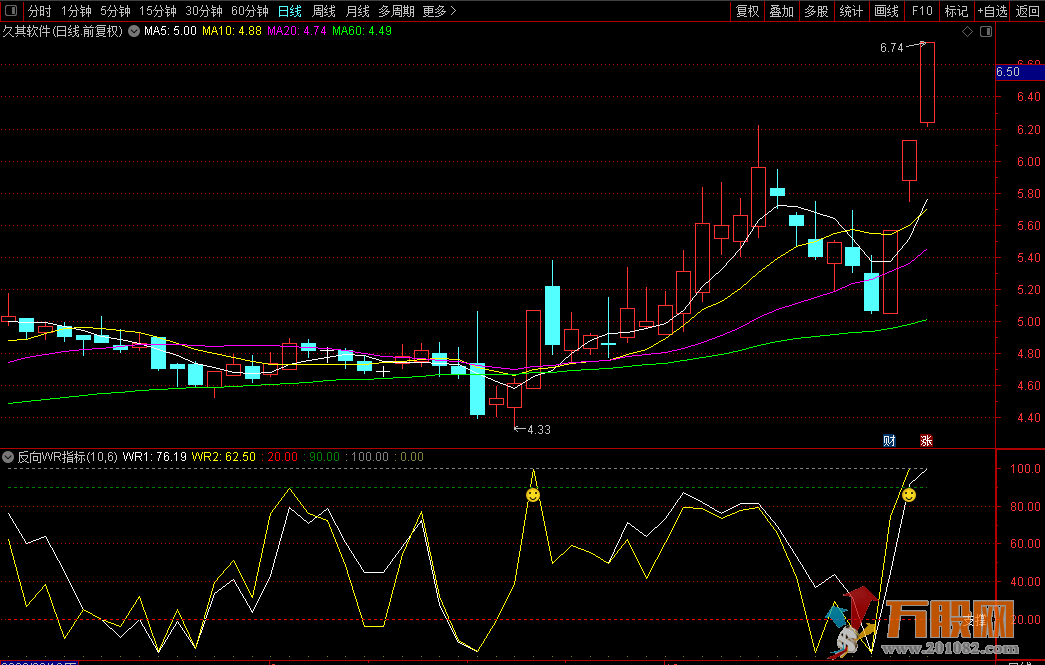1045x665 pixels.
Task: Click the MA60: 4.49 label
Action: (x=362, y=31)
